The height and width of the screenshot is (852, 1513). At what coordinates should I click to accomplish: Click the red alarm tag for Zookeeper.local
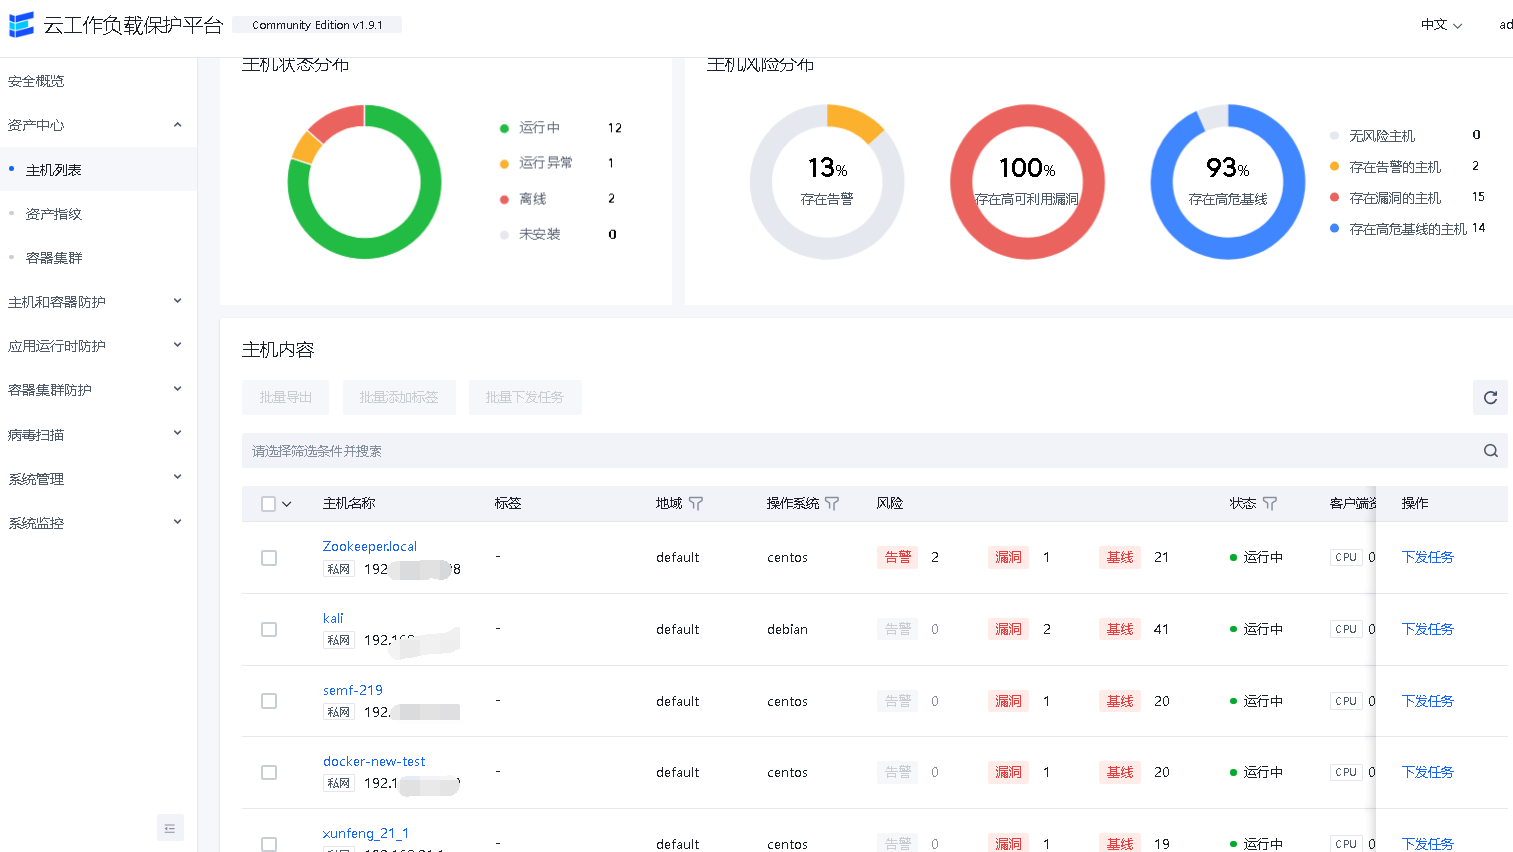click(x=897, y=557)
